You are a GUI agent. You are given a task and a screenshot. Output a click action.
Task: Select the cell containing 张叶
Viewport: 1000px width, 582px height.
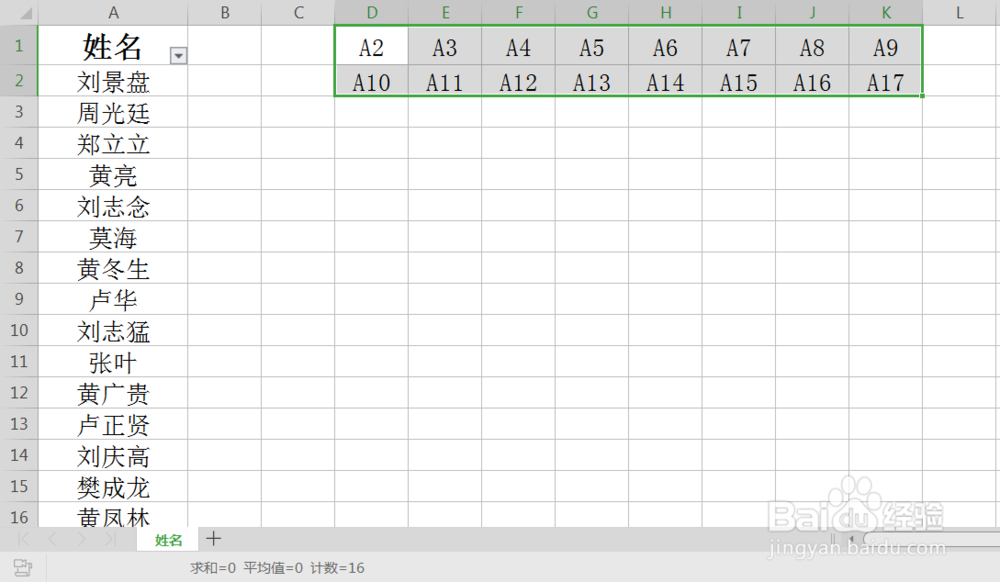click(113, 362)
